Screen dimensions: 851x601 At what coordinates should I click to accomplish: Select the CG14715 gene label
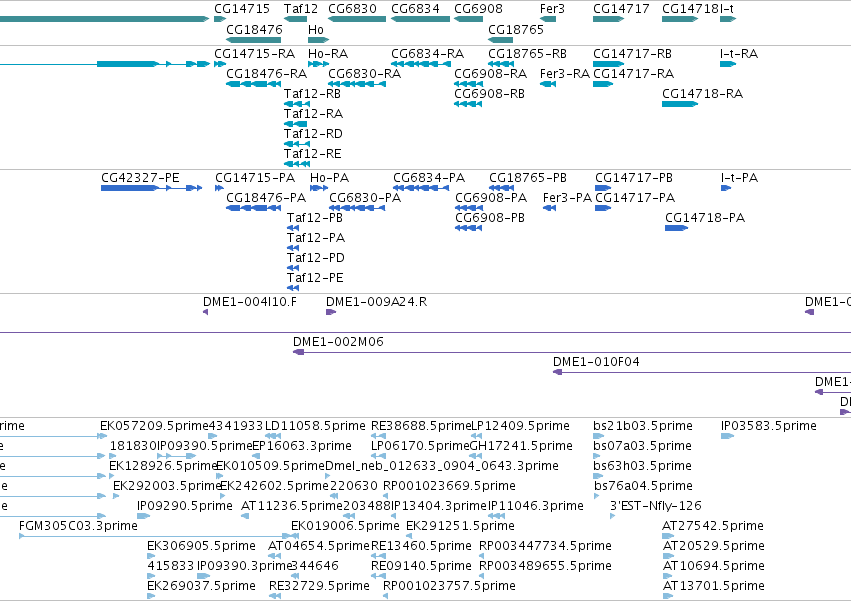tap(242, 9)
